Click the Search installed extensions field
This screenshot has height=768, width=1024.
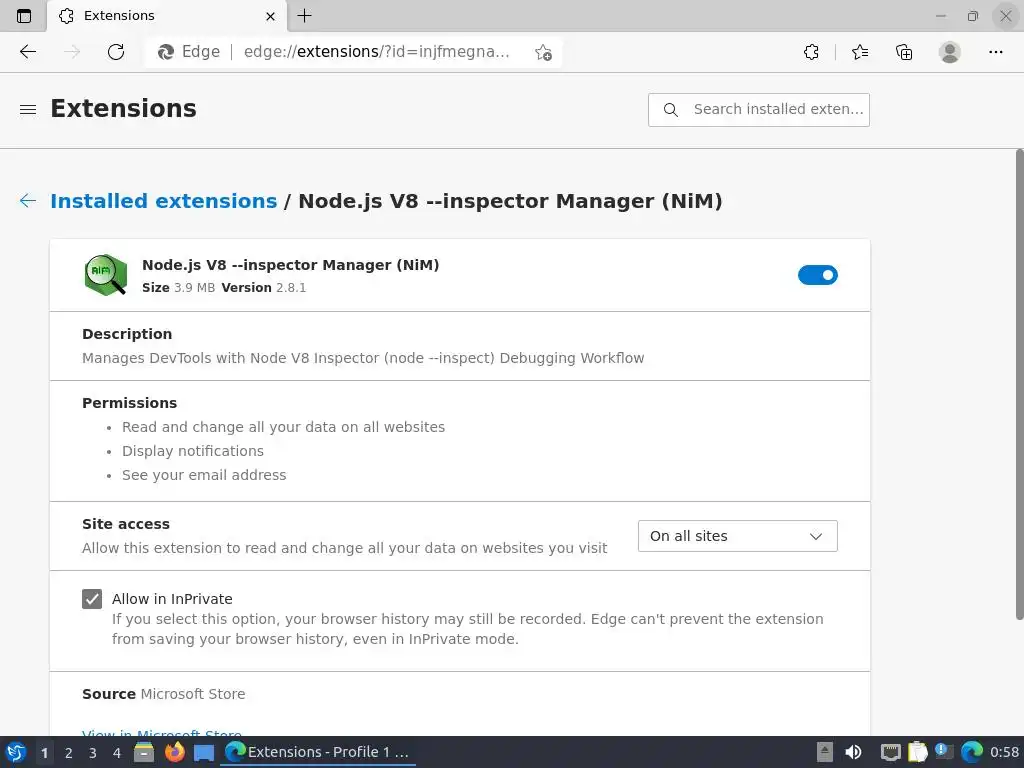[759, 110]
